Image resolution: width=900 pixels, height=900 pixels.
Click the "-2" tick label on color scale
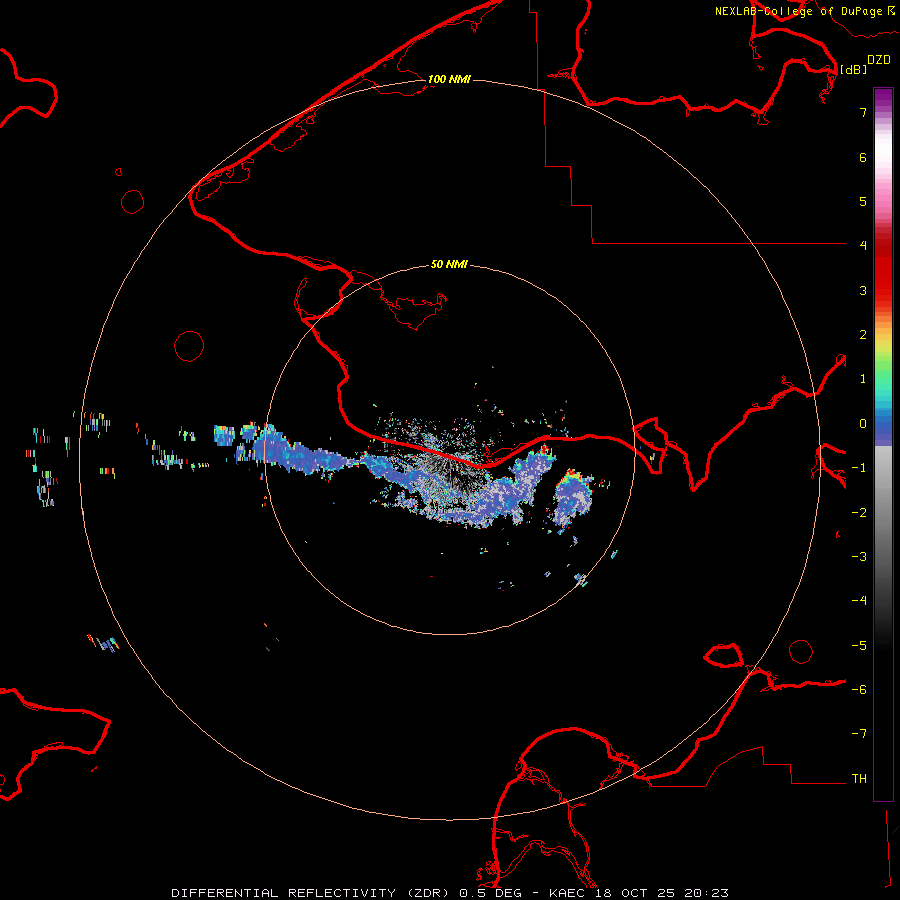(x=859, y=513)
